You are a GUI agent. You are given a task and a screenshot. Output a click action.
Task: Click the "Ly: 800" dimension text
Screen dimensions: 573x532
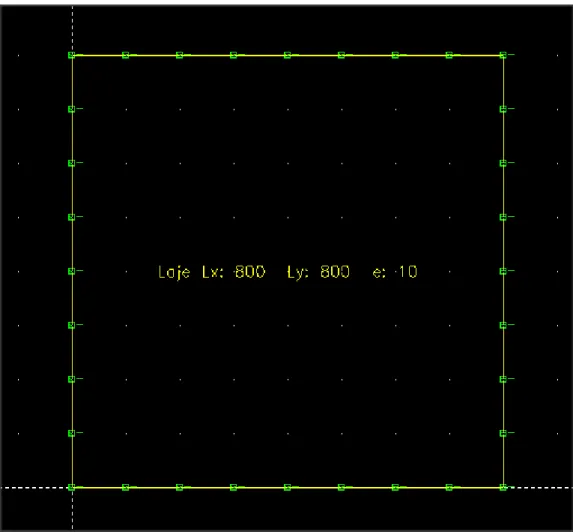[319, 272]
